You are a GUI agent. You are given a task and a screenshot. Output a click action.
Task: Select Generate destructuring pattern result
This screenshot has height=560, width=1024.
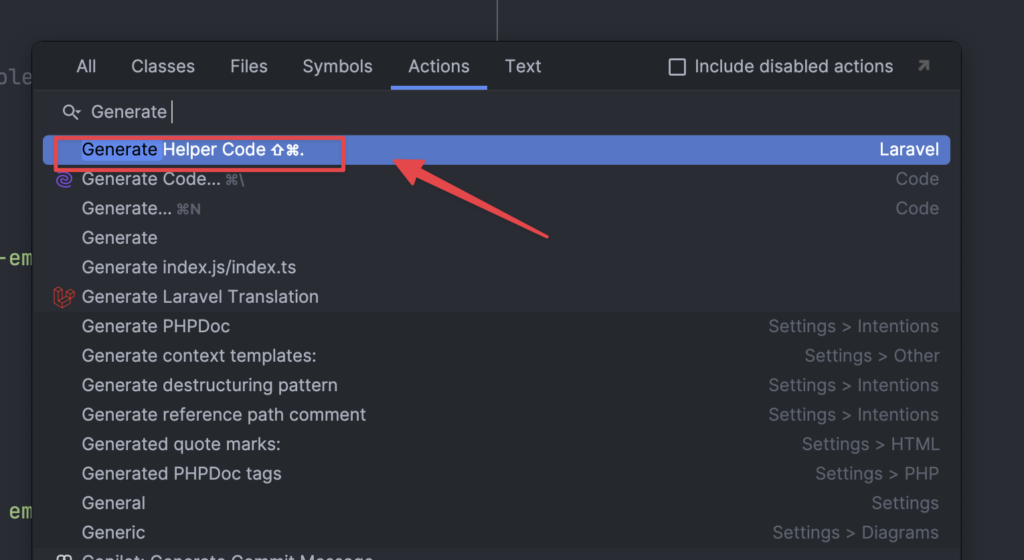pos(209,385)
